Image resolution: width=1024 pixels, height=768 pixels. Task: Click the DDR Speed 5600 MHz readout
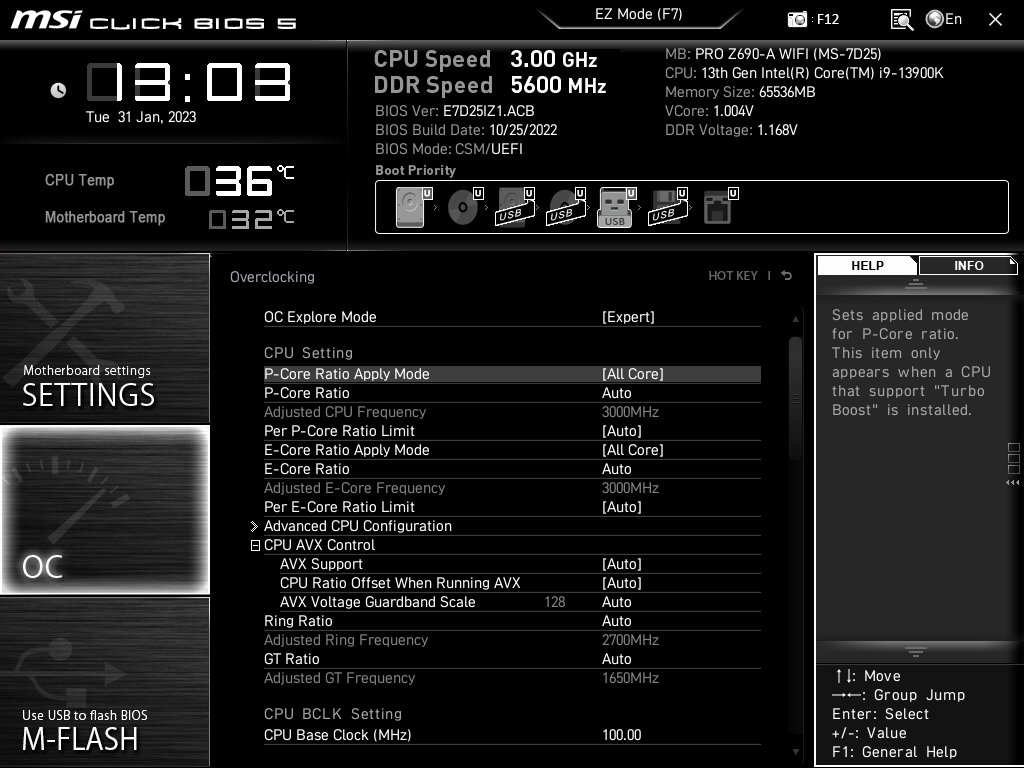click(x=490, y=85)
